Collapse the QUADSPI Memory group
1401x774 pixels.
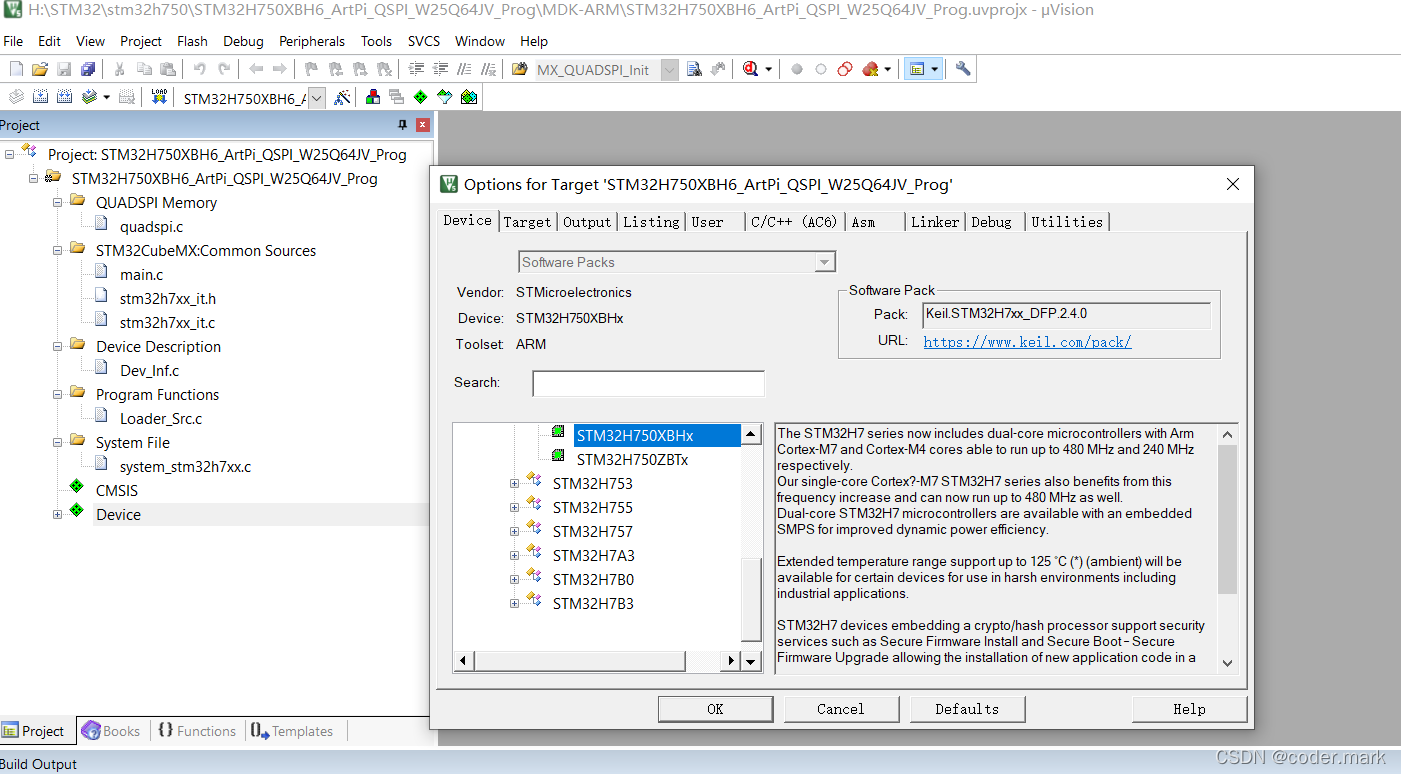click(x=58, y=202)
